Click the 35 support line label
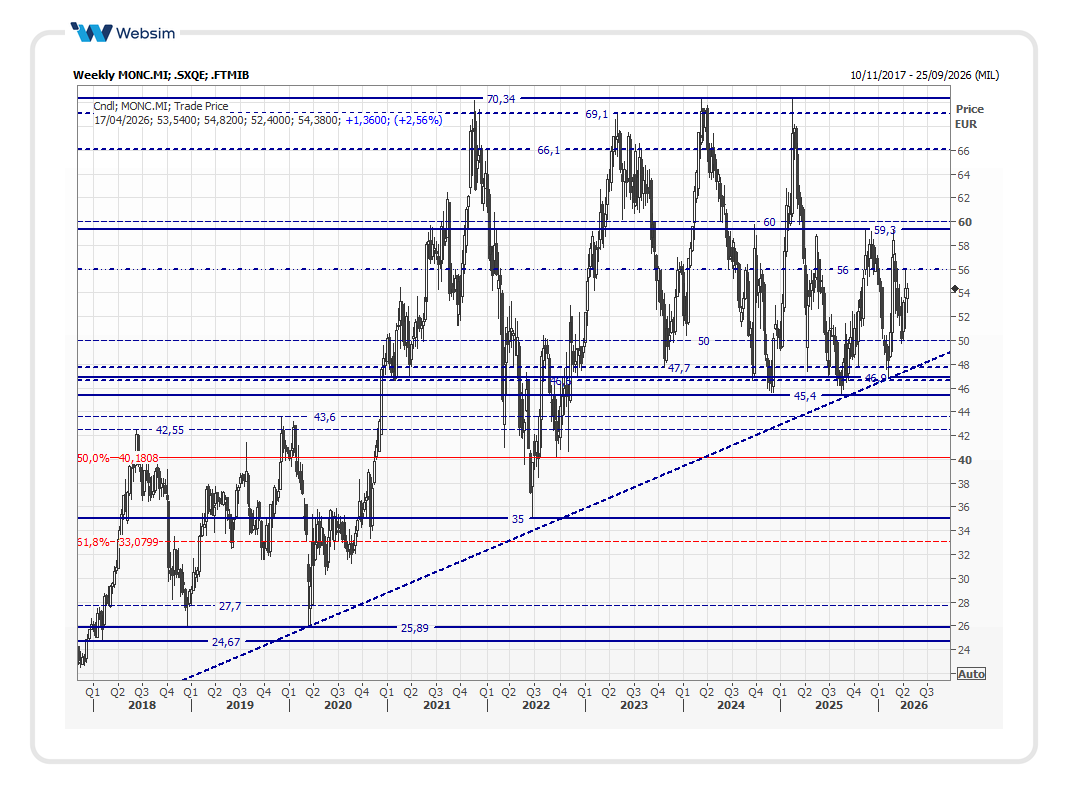This screenshot has width=1068, height=794. click(517, 519)
